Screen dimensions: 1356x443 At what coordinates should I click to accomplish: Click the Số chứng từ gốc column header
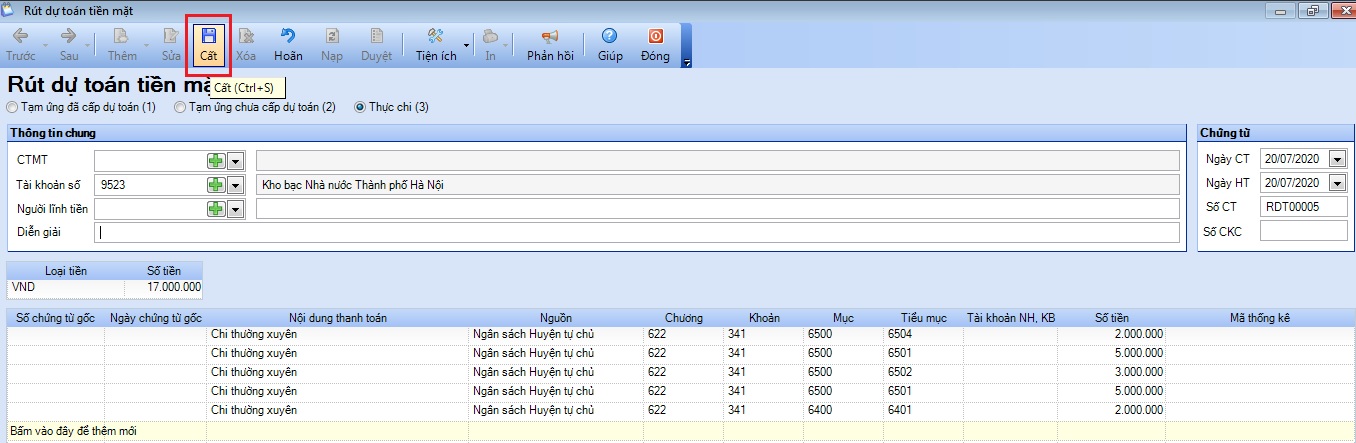(x=56, y=318)
